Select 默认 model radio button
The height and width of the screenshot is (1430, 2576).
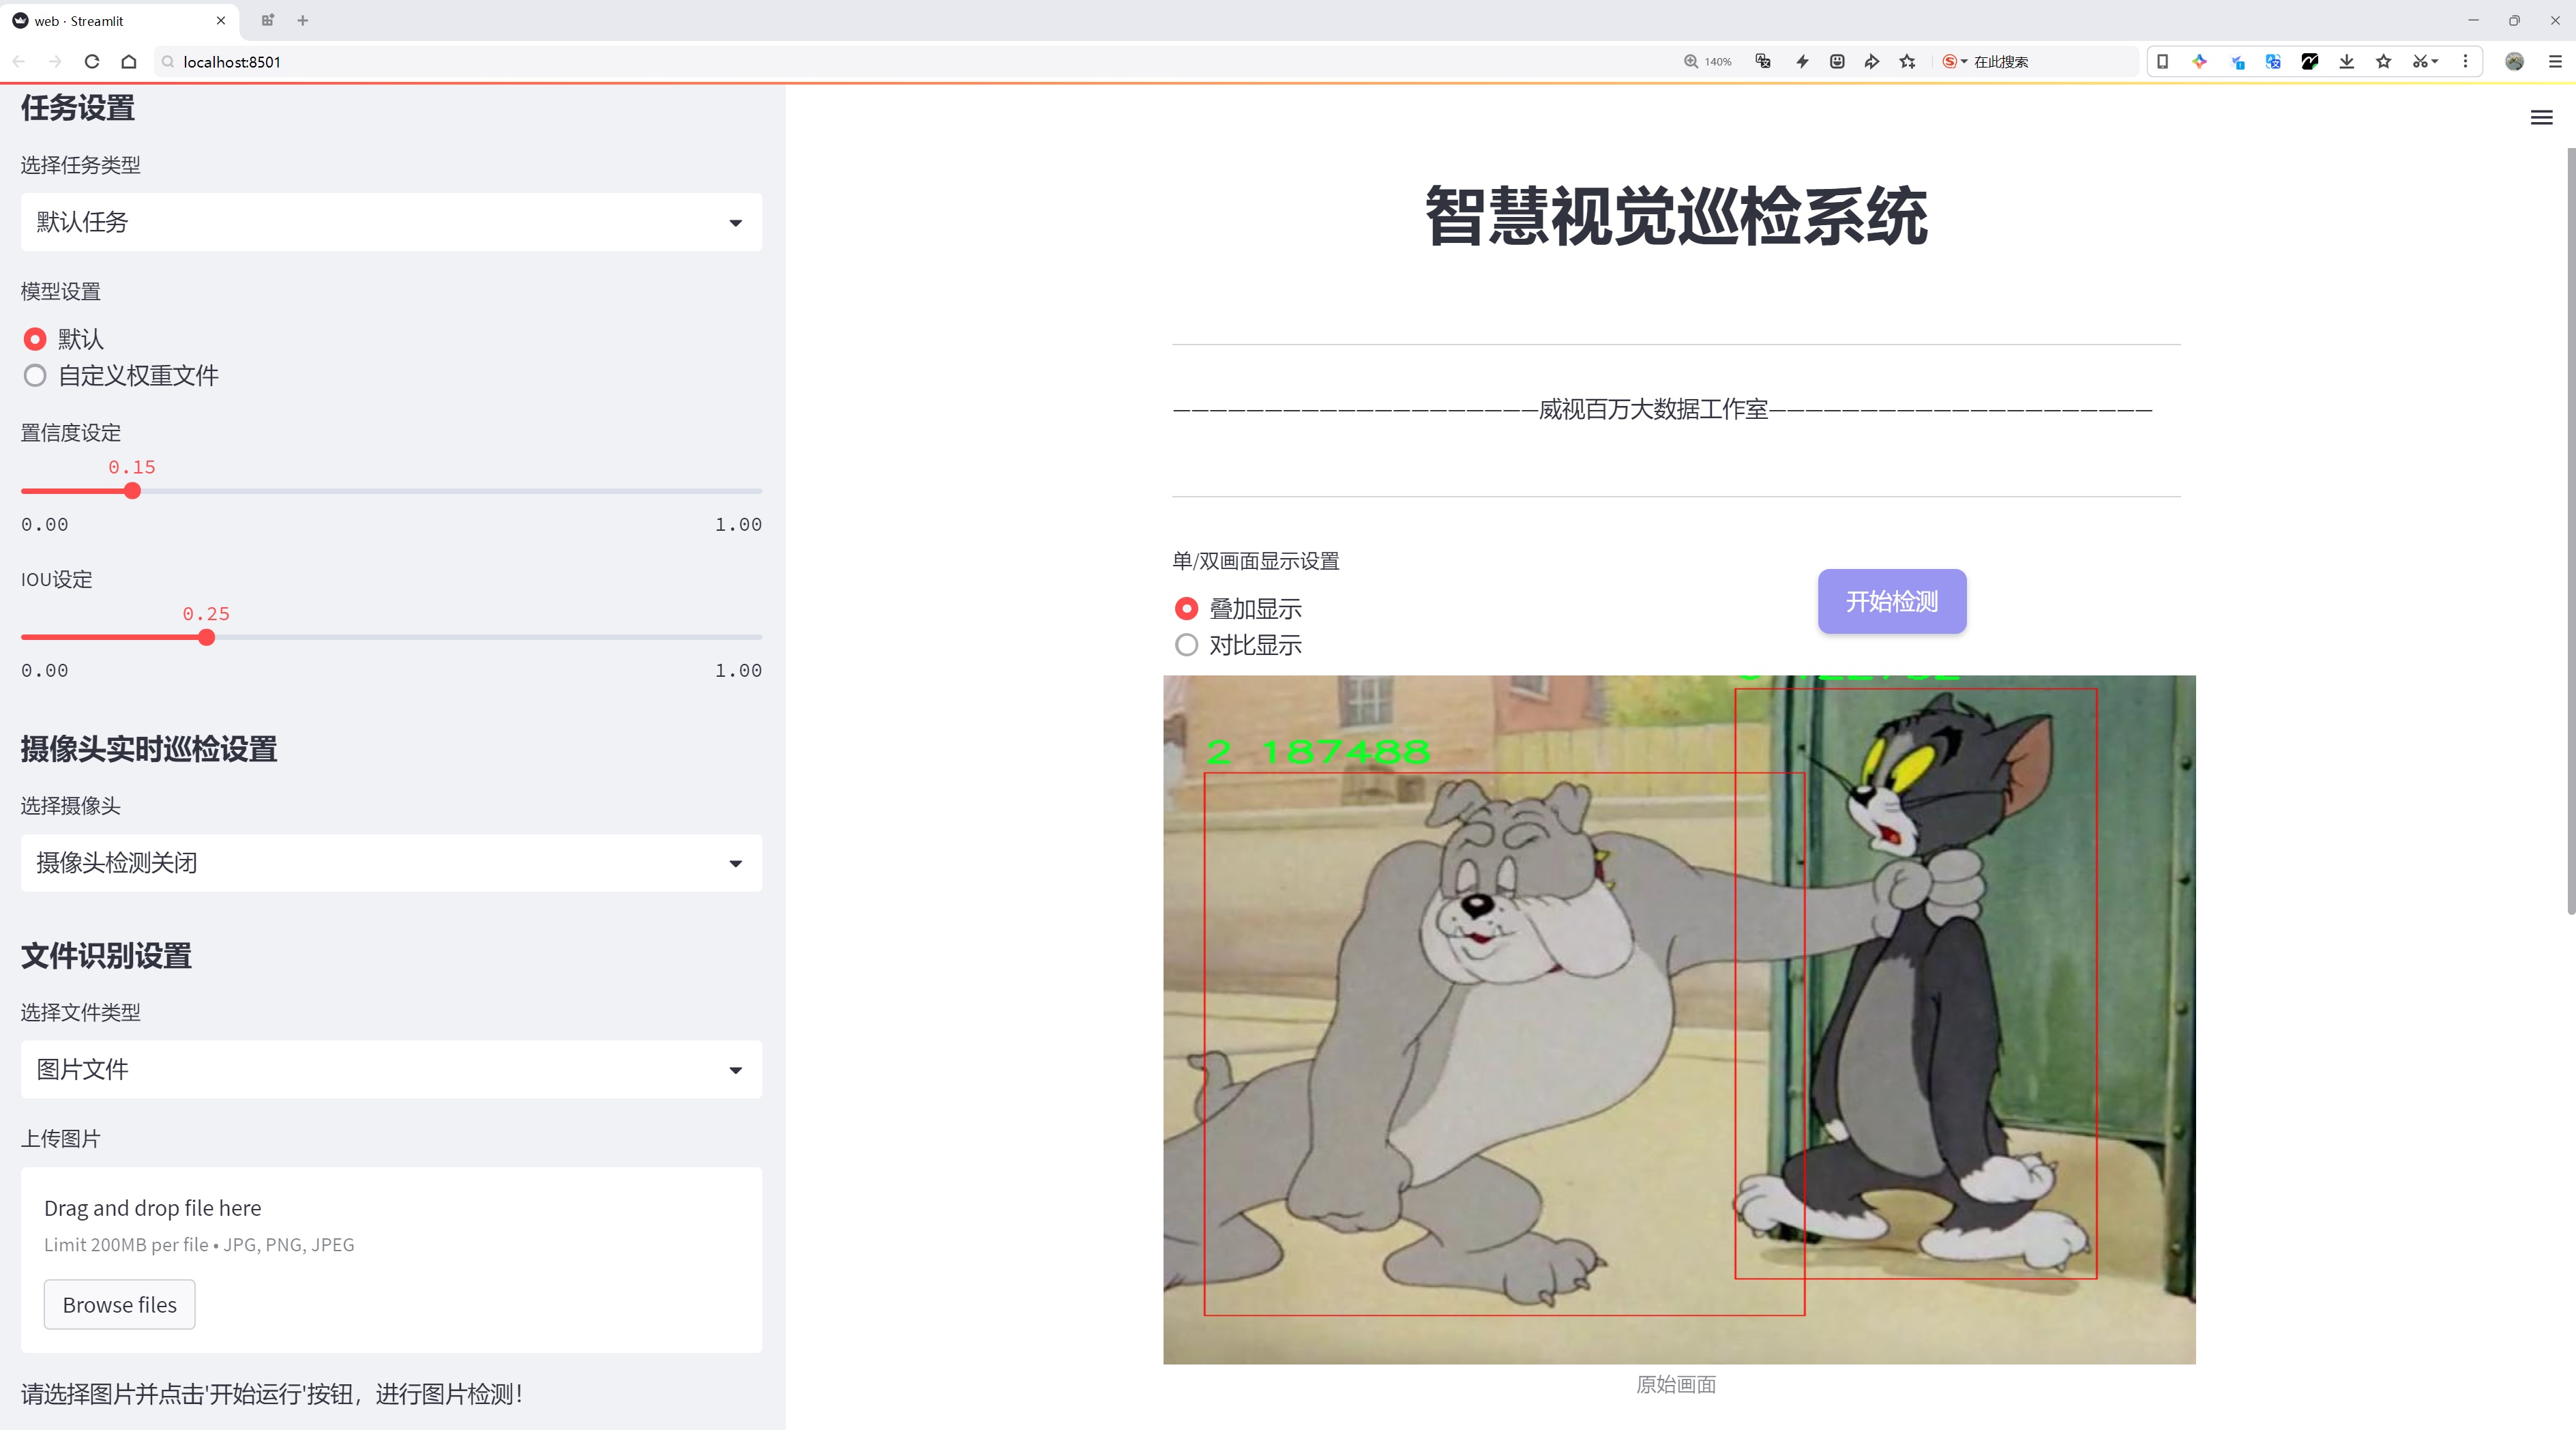tap(36, 339)
